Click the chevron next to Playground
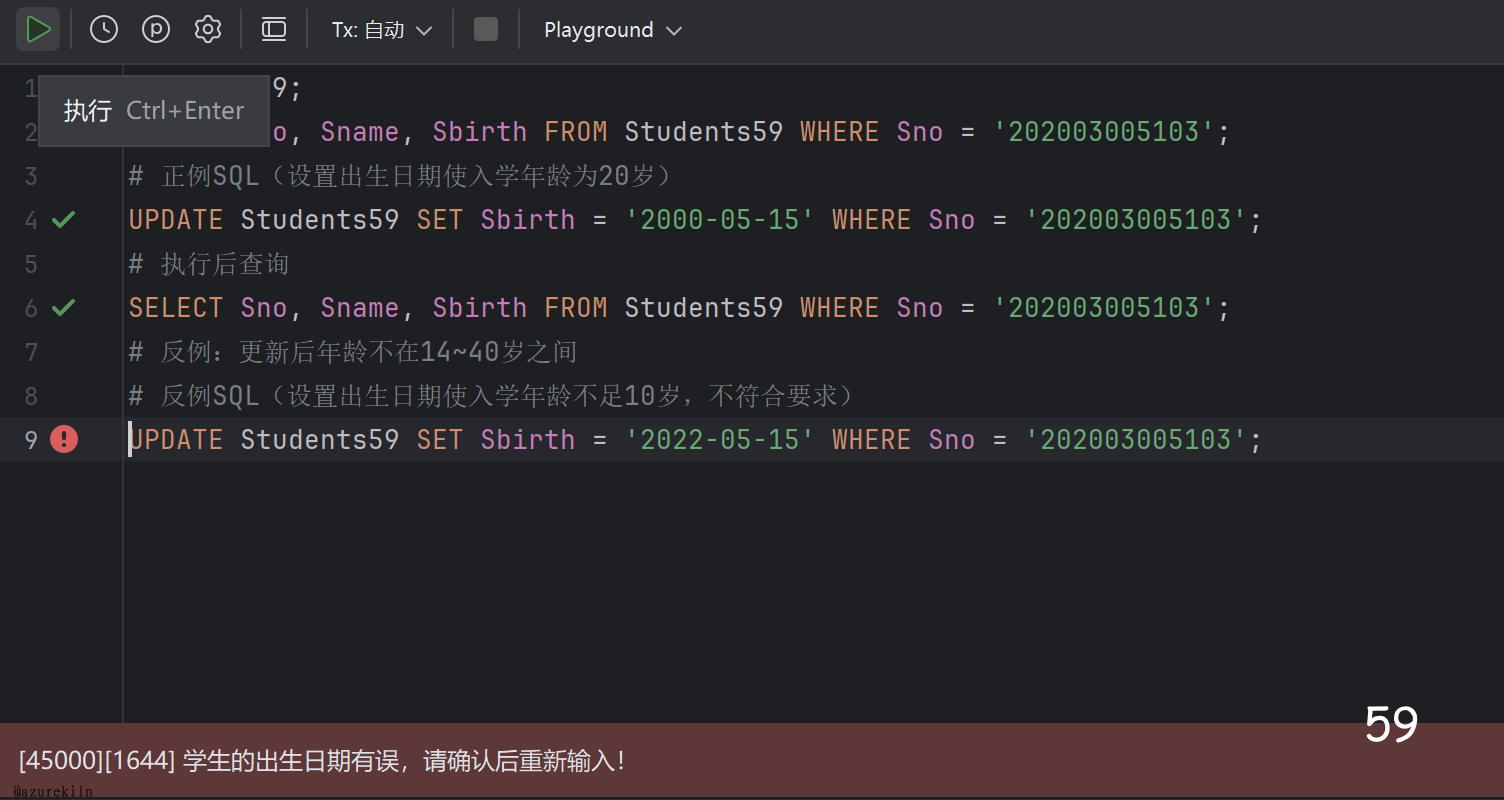 click(x=674, y=31)
